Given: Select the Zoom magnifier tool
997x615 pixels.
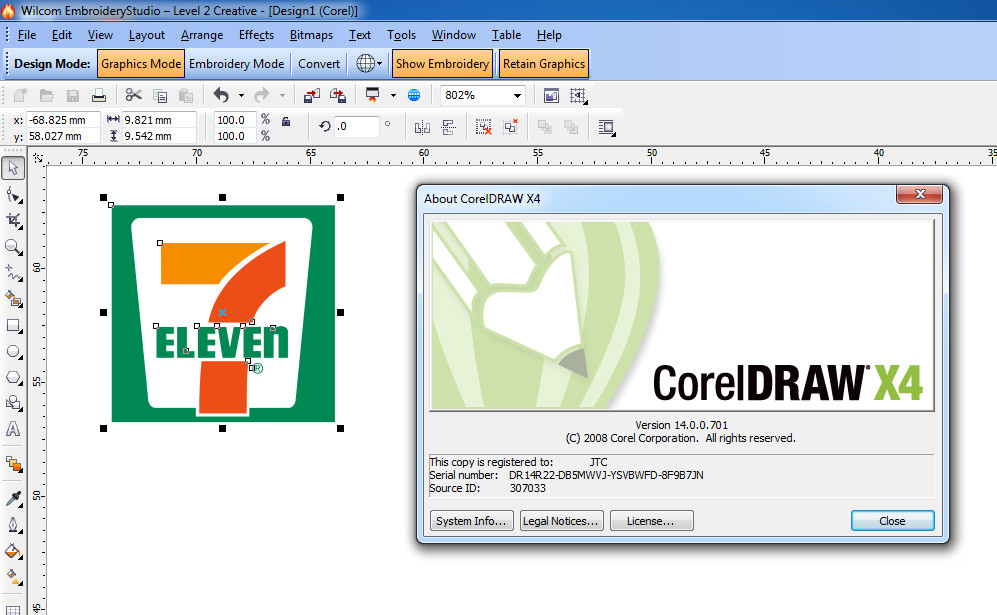Looking at the screenshot, I should (x=13, y=247).
